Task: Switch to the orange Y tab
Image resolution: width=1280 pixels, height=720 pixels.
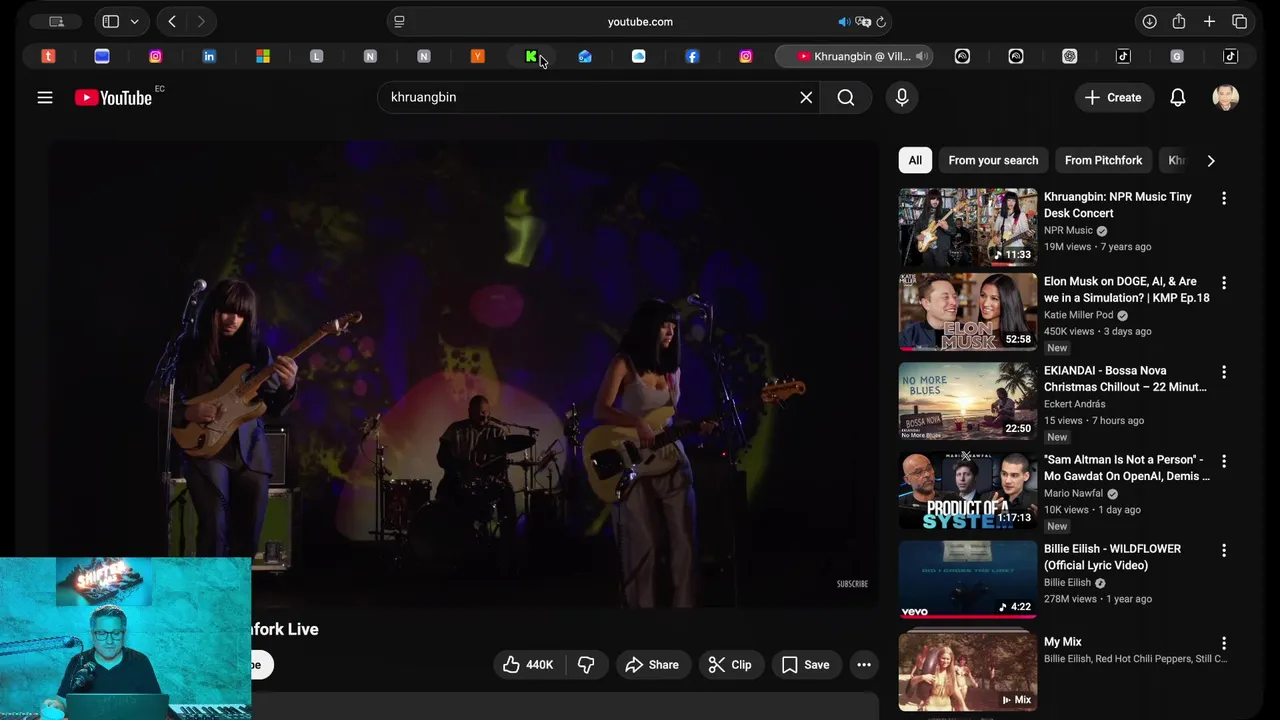Action: point(477,56)
